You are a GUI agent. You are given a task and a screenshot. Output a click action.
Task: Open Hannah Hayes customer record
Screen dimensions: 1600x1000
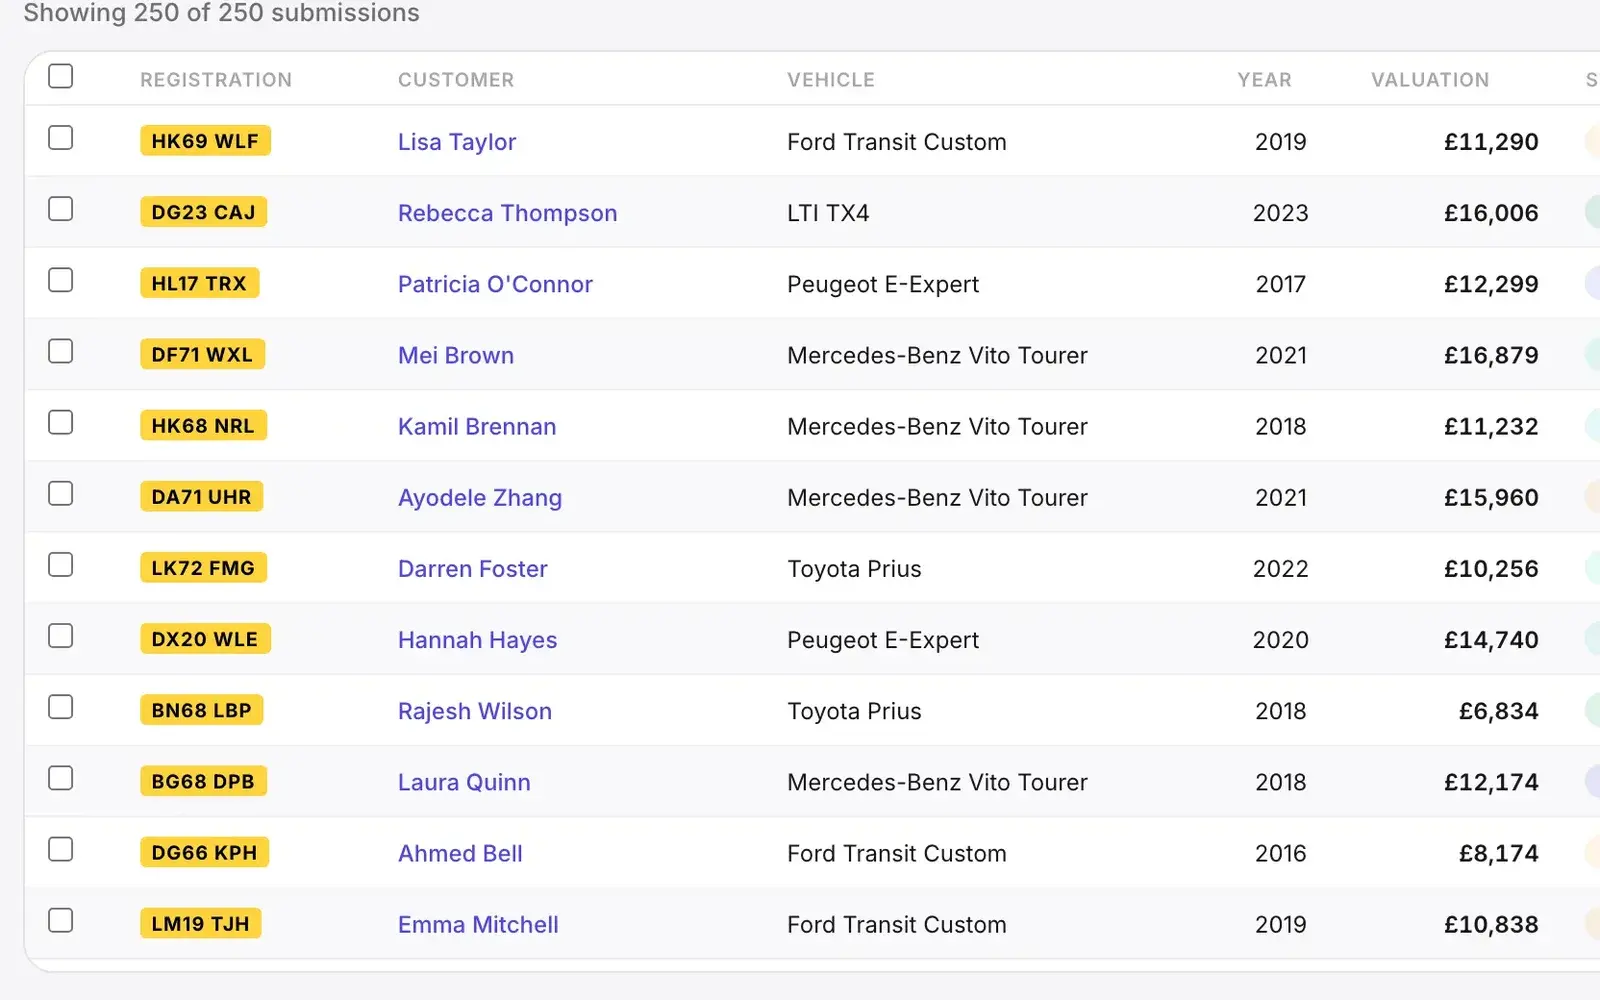478,640
